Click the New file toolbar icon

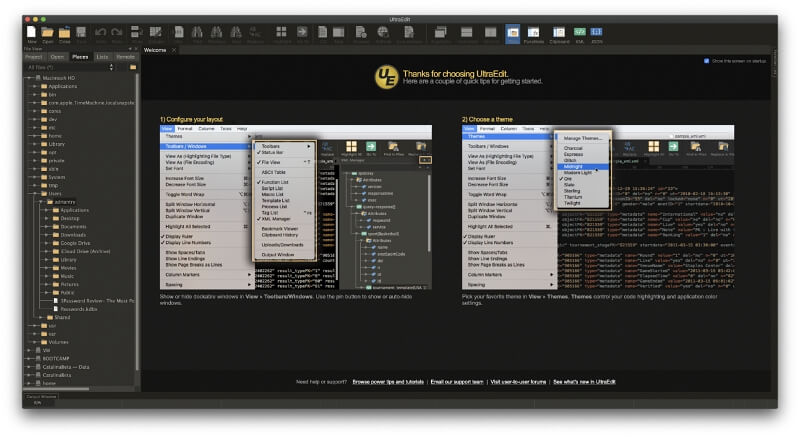pos(32,32)
